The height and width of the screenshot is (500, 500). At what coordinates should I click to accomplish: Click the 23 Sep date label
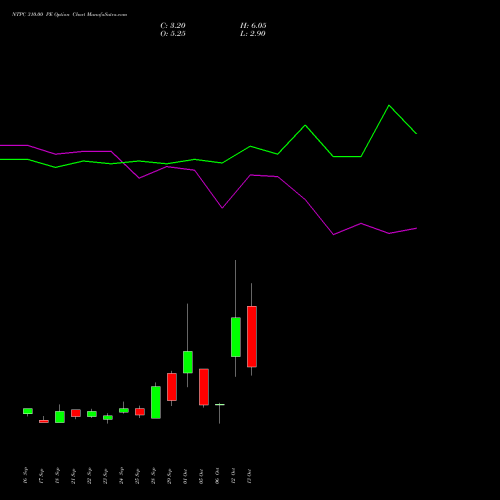(105, 475)
